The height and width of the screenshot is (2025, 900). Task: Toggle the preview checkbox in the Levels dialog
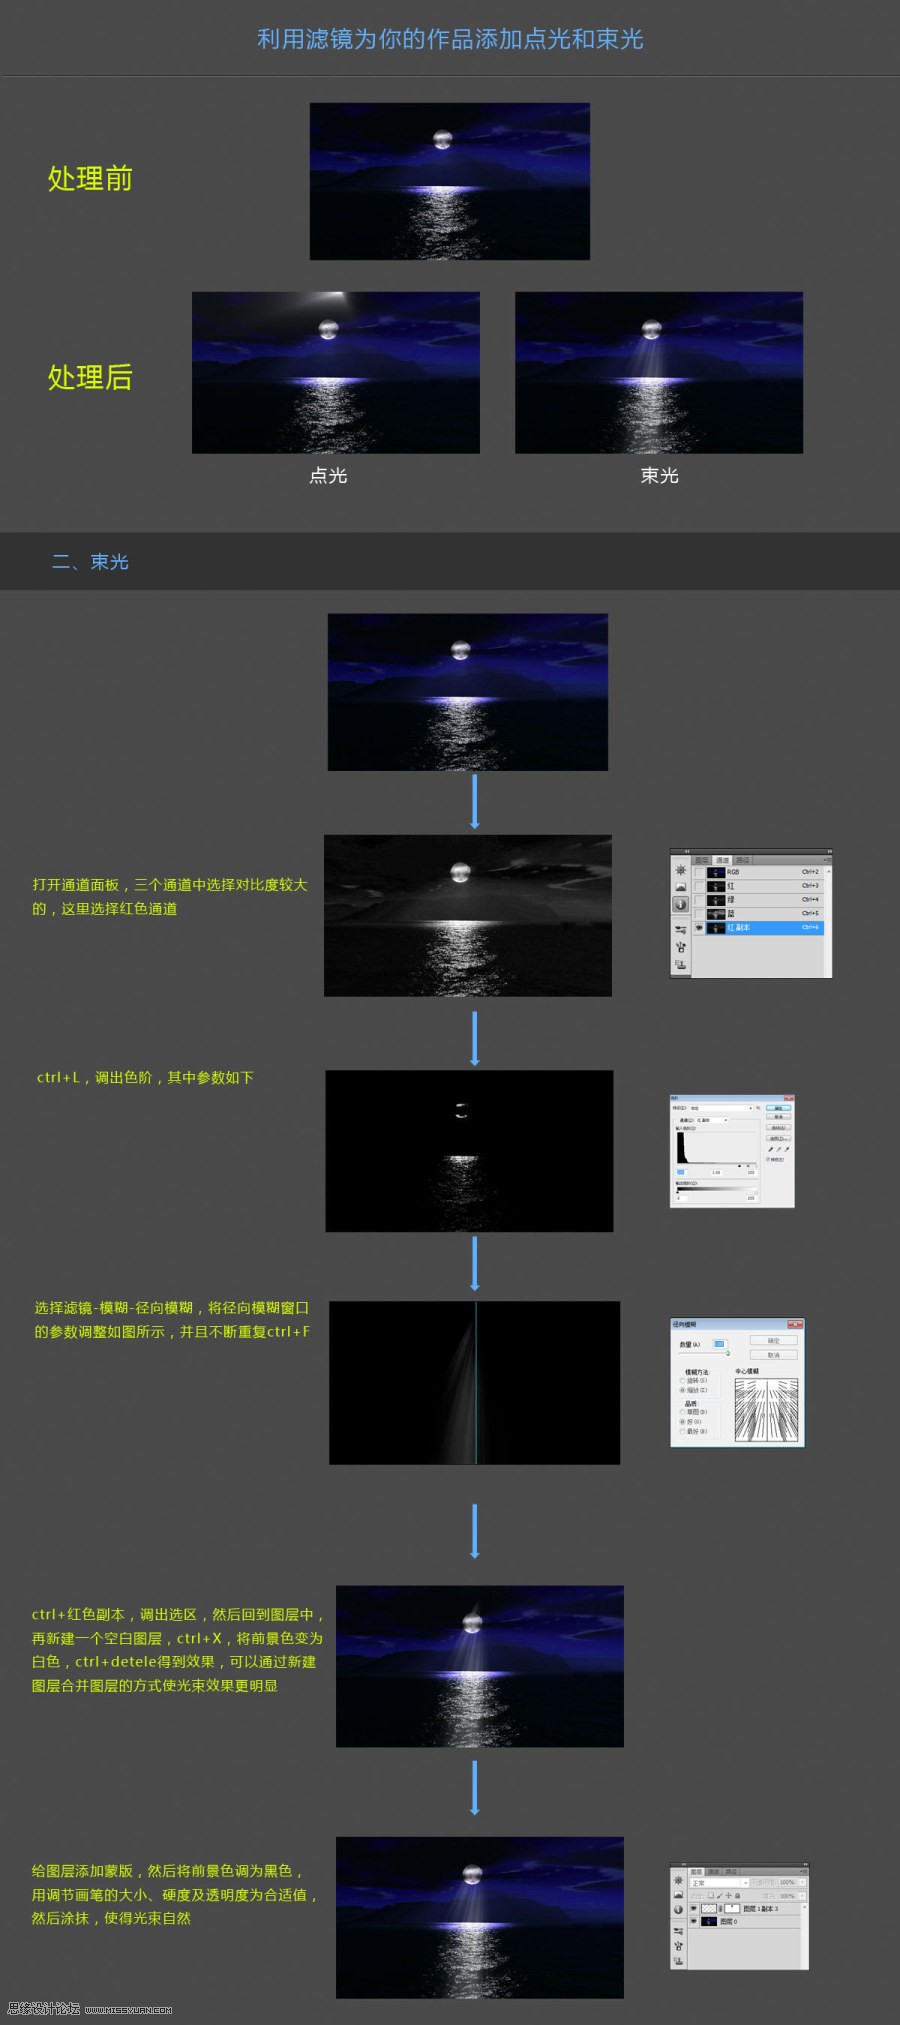tap(767, 1159)
